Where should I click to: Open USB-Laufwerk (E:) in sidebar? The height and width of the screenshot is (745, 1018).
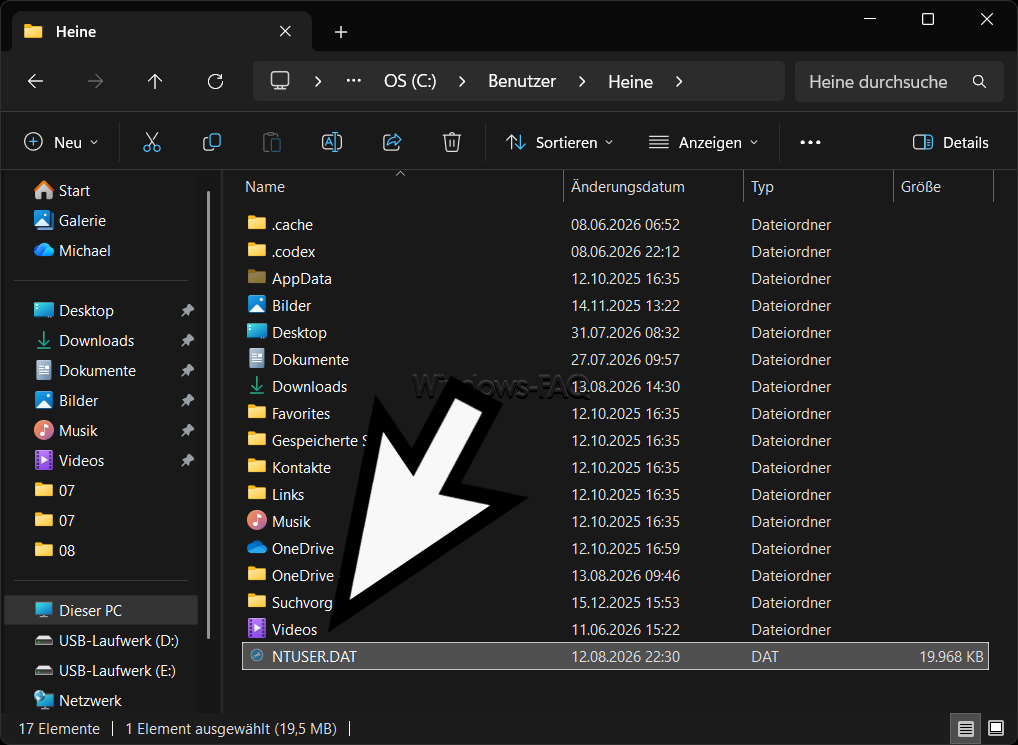point(105,670)
